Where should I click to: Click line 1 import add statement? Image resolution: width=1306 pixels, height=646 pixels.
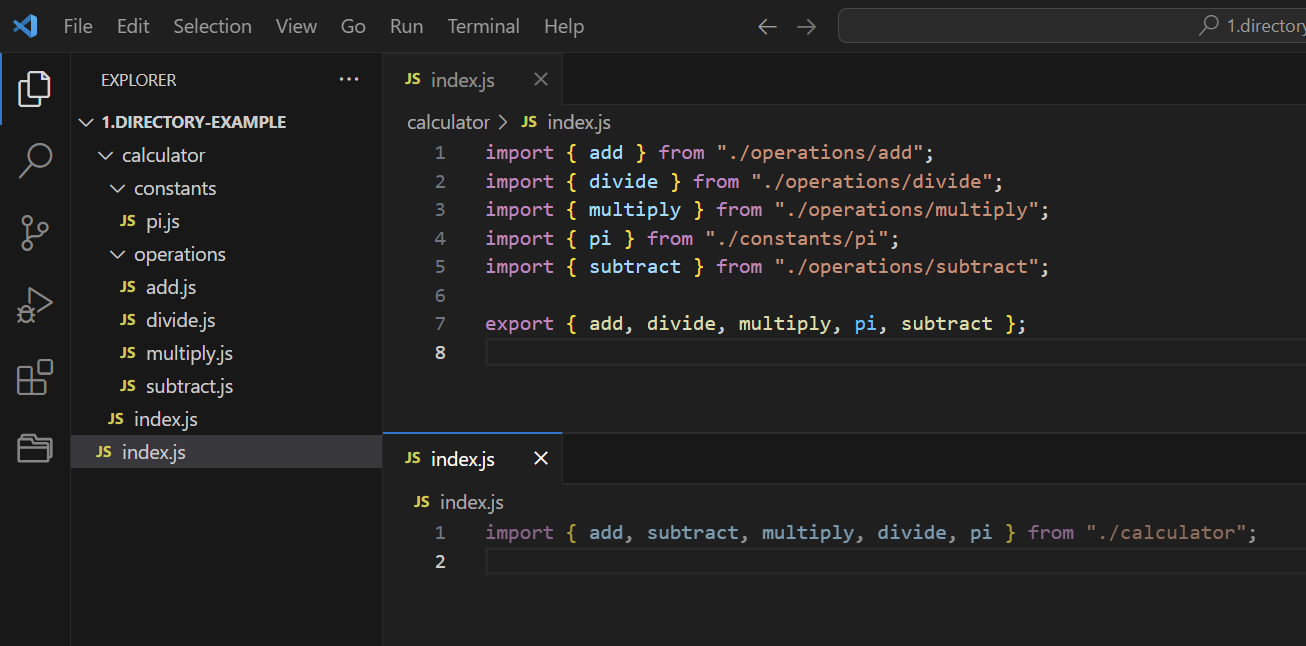[x=709, y=153]
